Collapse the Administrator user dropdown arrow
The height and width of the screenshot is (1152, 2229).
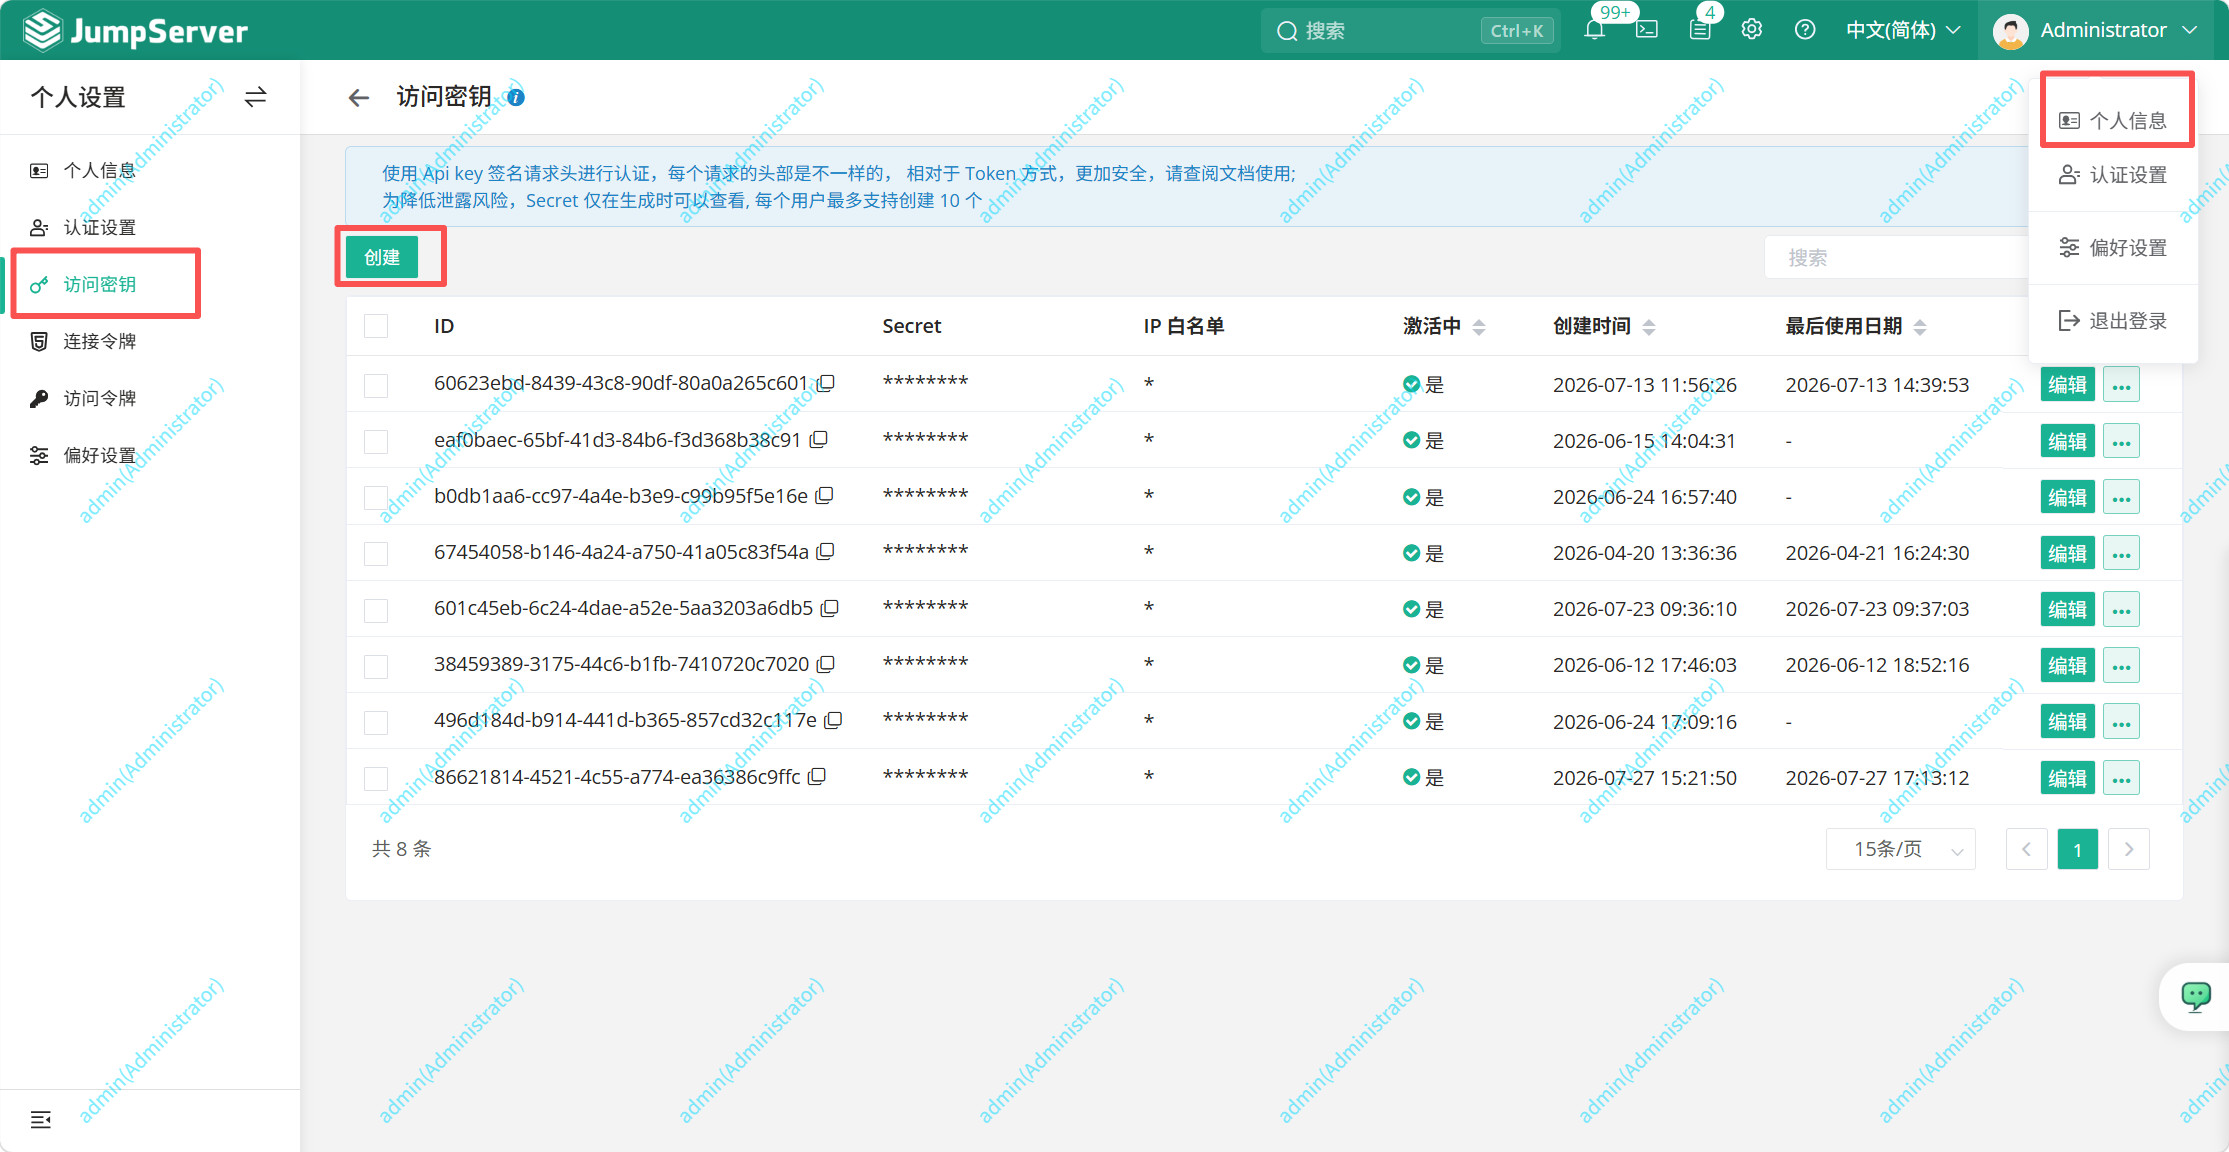click(2190, 30)
